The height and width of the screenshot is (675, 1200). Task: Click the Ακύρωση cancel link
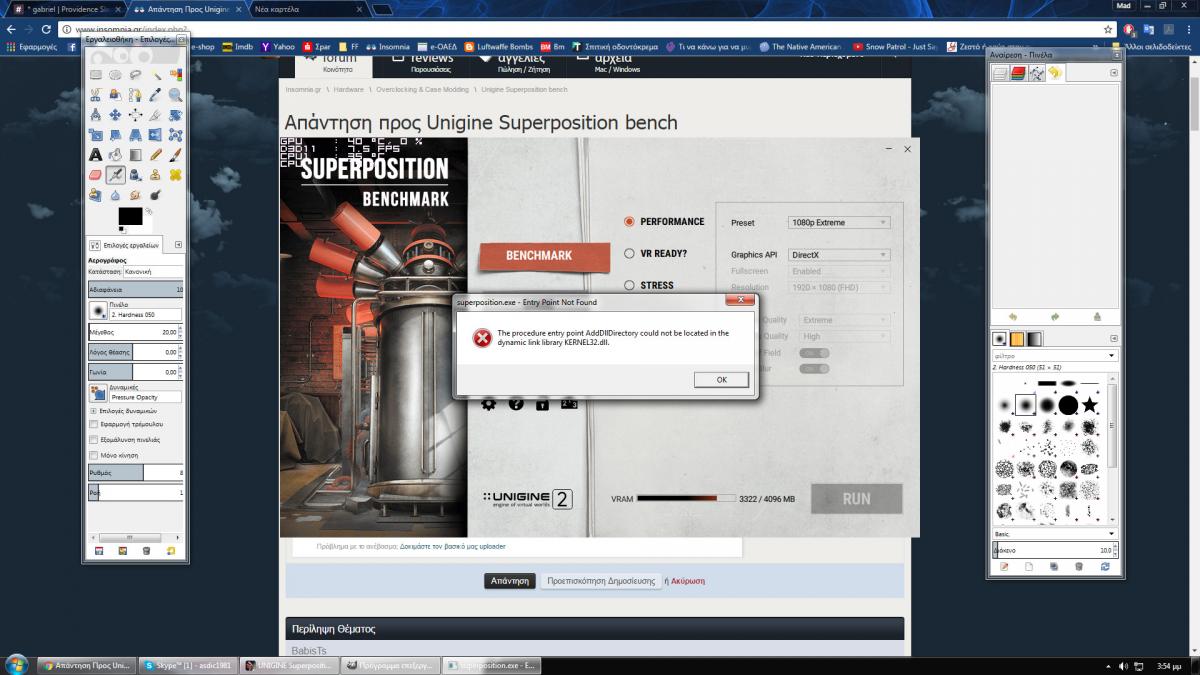pos(688,580)
